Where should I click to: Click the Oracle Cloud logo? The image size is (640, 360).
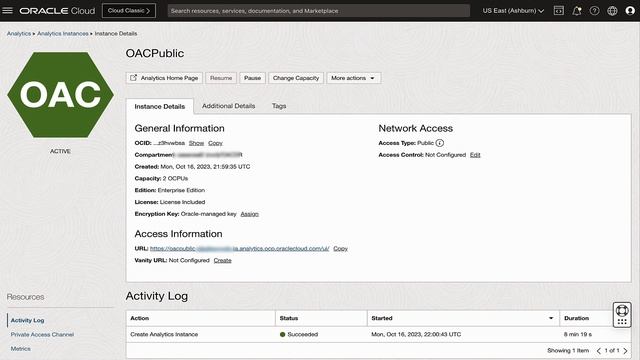(57, 11)
